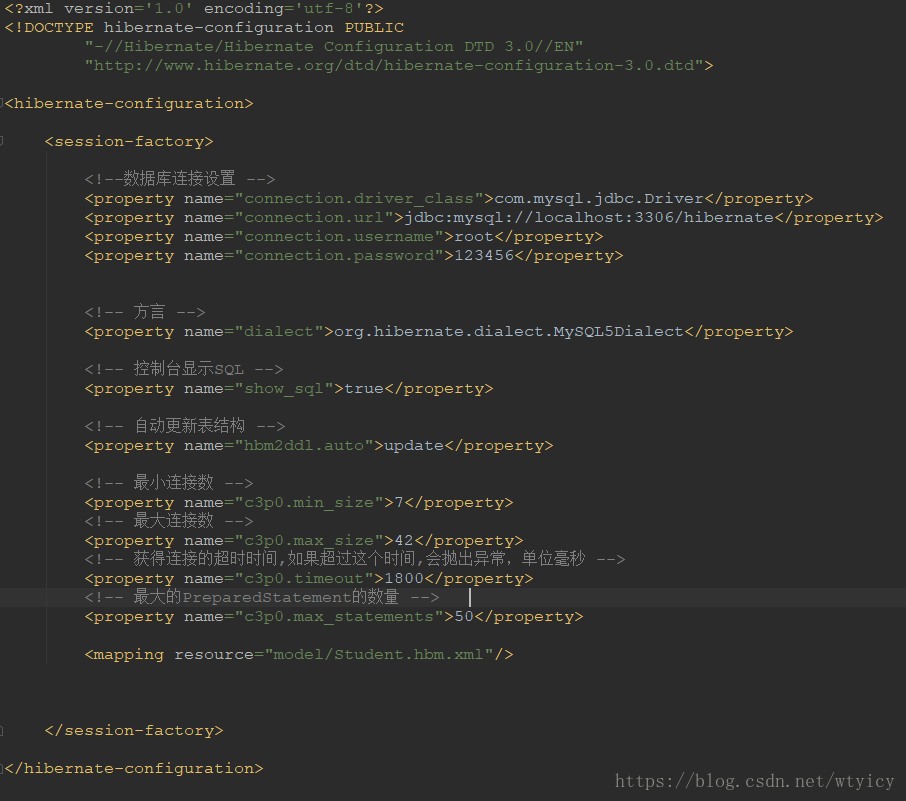The image size is (906, 801).
Task: Click the session-factory closing tag fold marker
Action: click(2, 730)
